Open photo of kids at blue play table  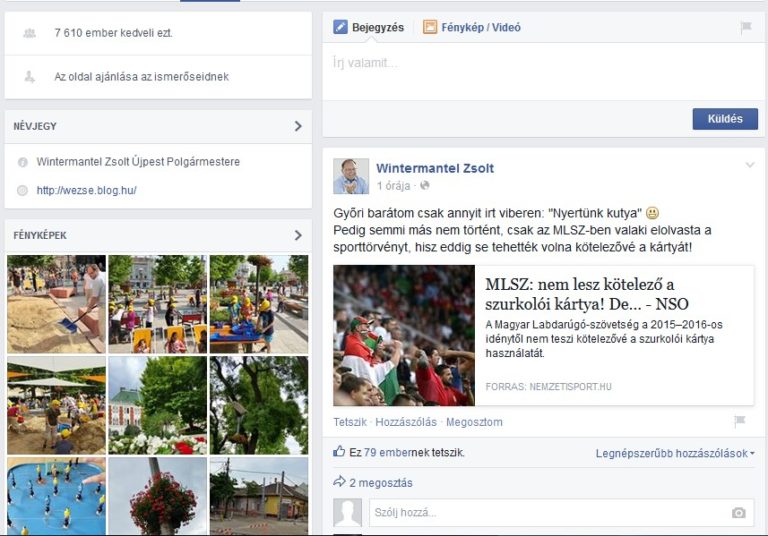coord(259,304)
